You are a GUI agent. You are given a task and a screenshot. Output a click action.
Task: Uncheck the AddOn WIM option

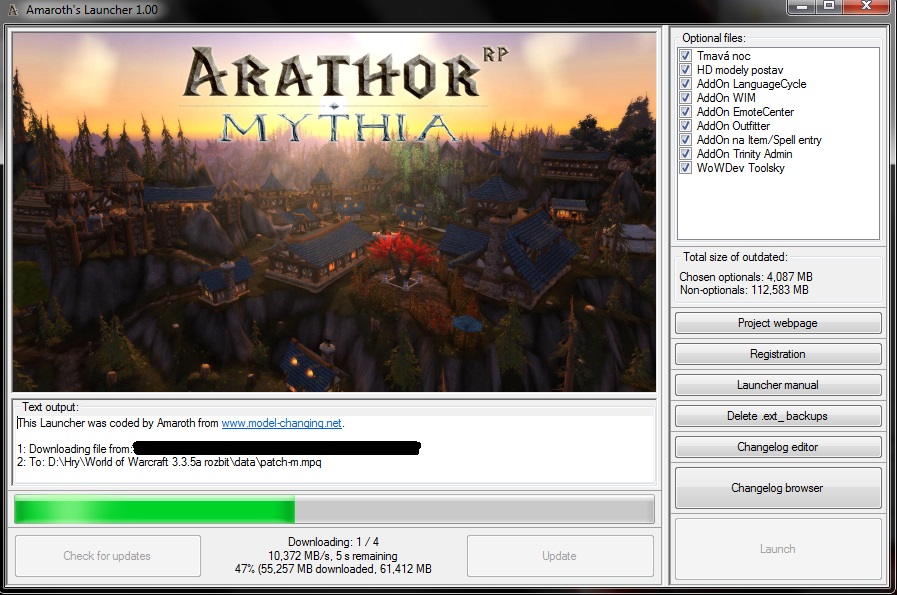(x=685, y=98)
